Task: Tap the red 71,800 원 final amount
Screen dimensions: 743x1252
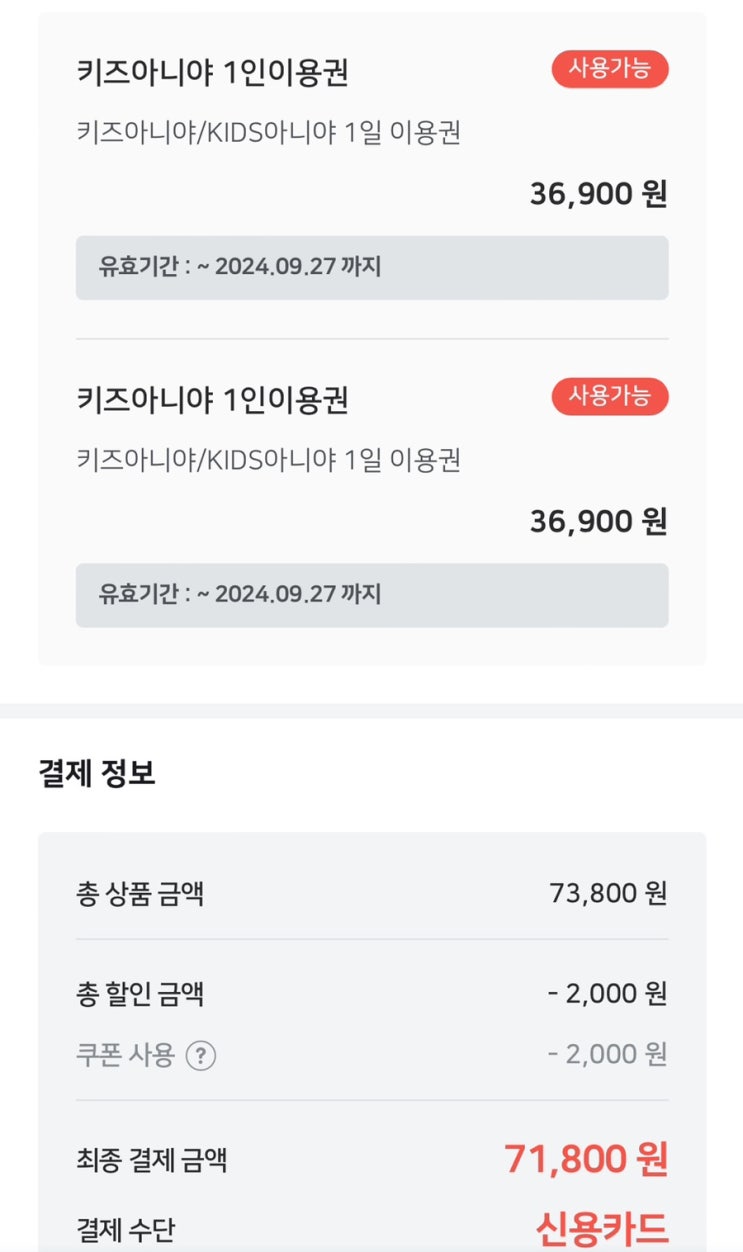Action: coord(585,1159)
